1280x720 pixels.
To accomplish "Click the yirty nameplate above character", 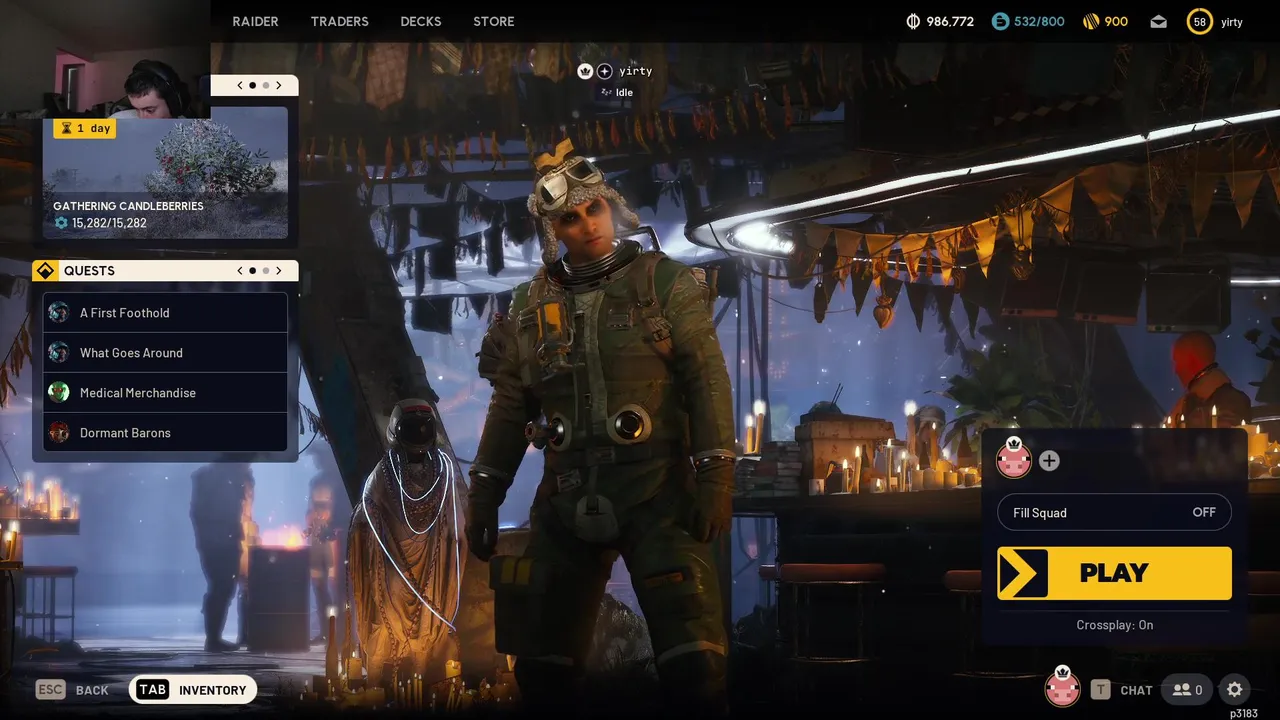I will [x=636, y=71].
